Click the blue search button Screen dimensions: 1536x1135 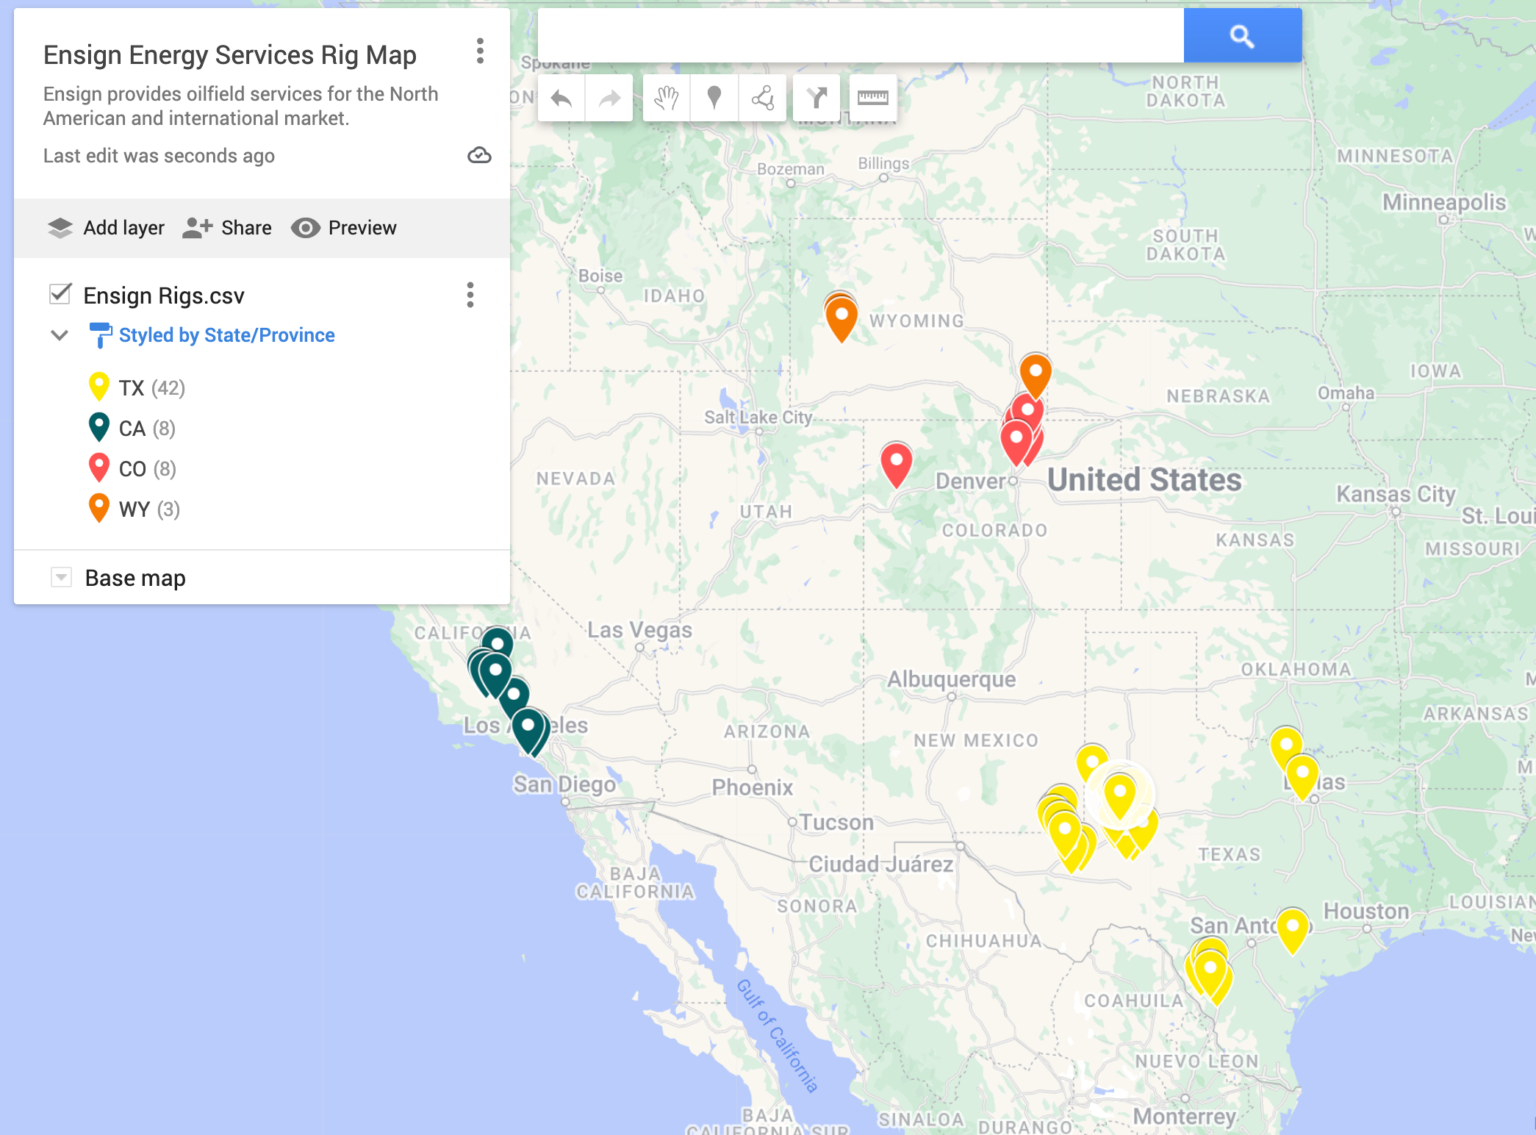pos(1242,36)
